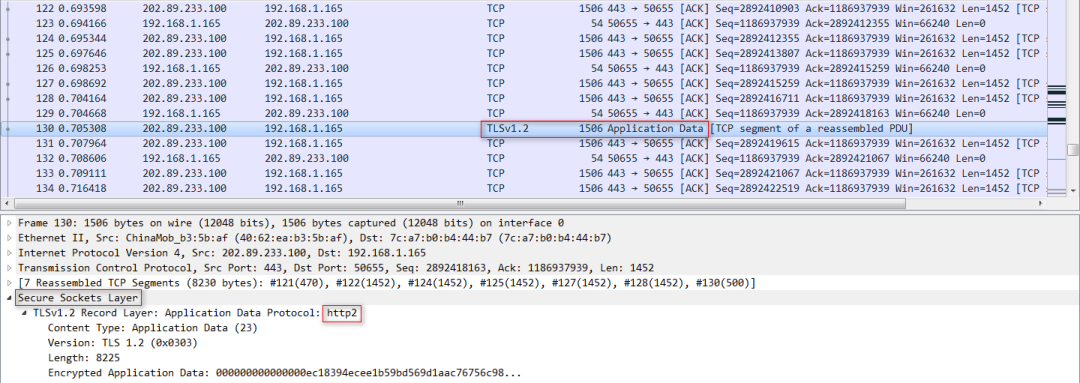Image resolution: width=1080 pixels, height=383 pixels.
Task: Select packet 129 at time 0.704668
Action: click(523, 113)
